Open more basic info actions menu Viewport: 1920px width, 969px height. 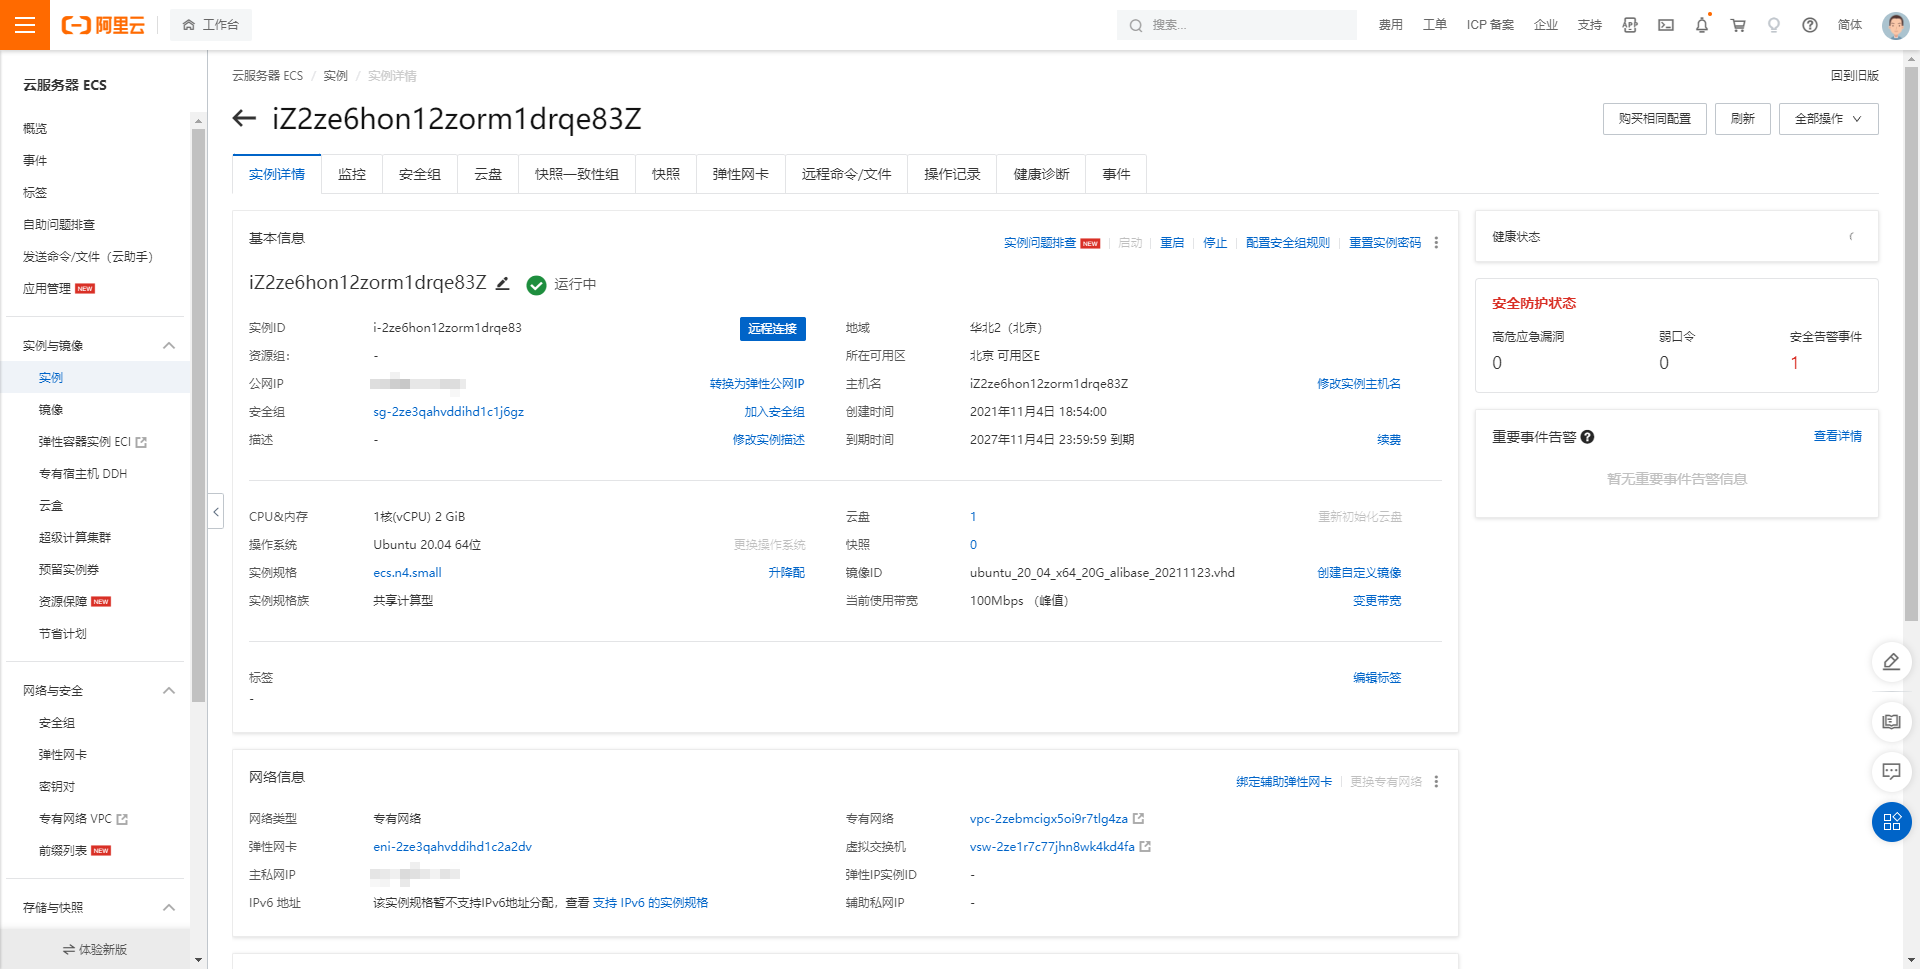1436,243
